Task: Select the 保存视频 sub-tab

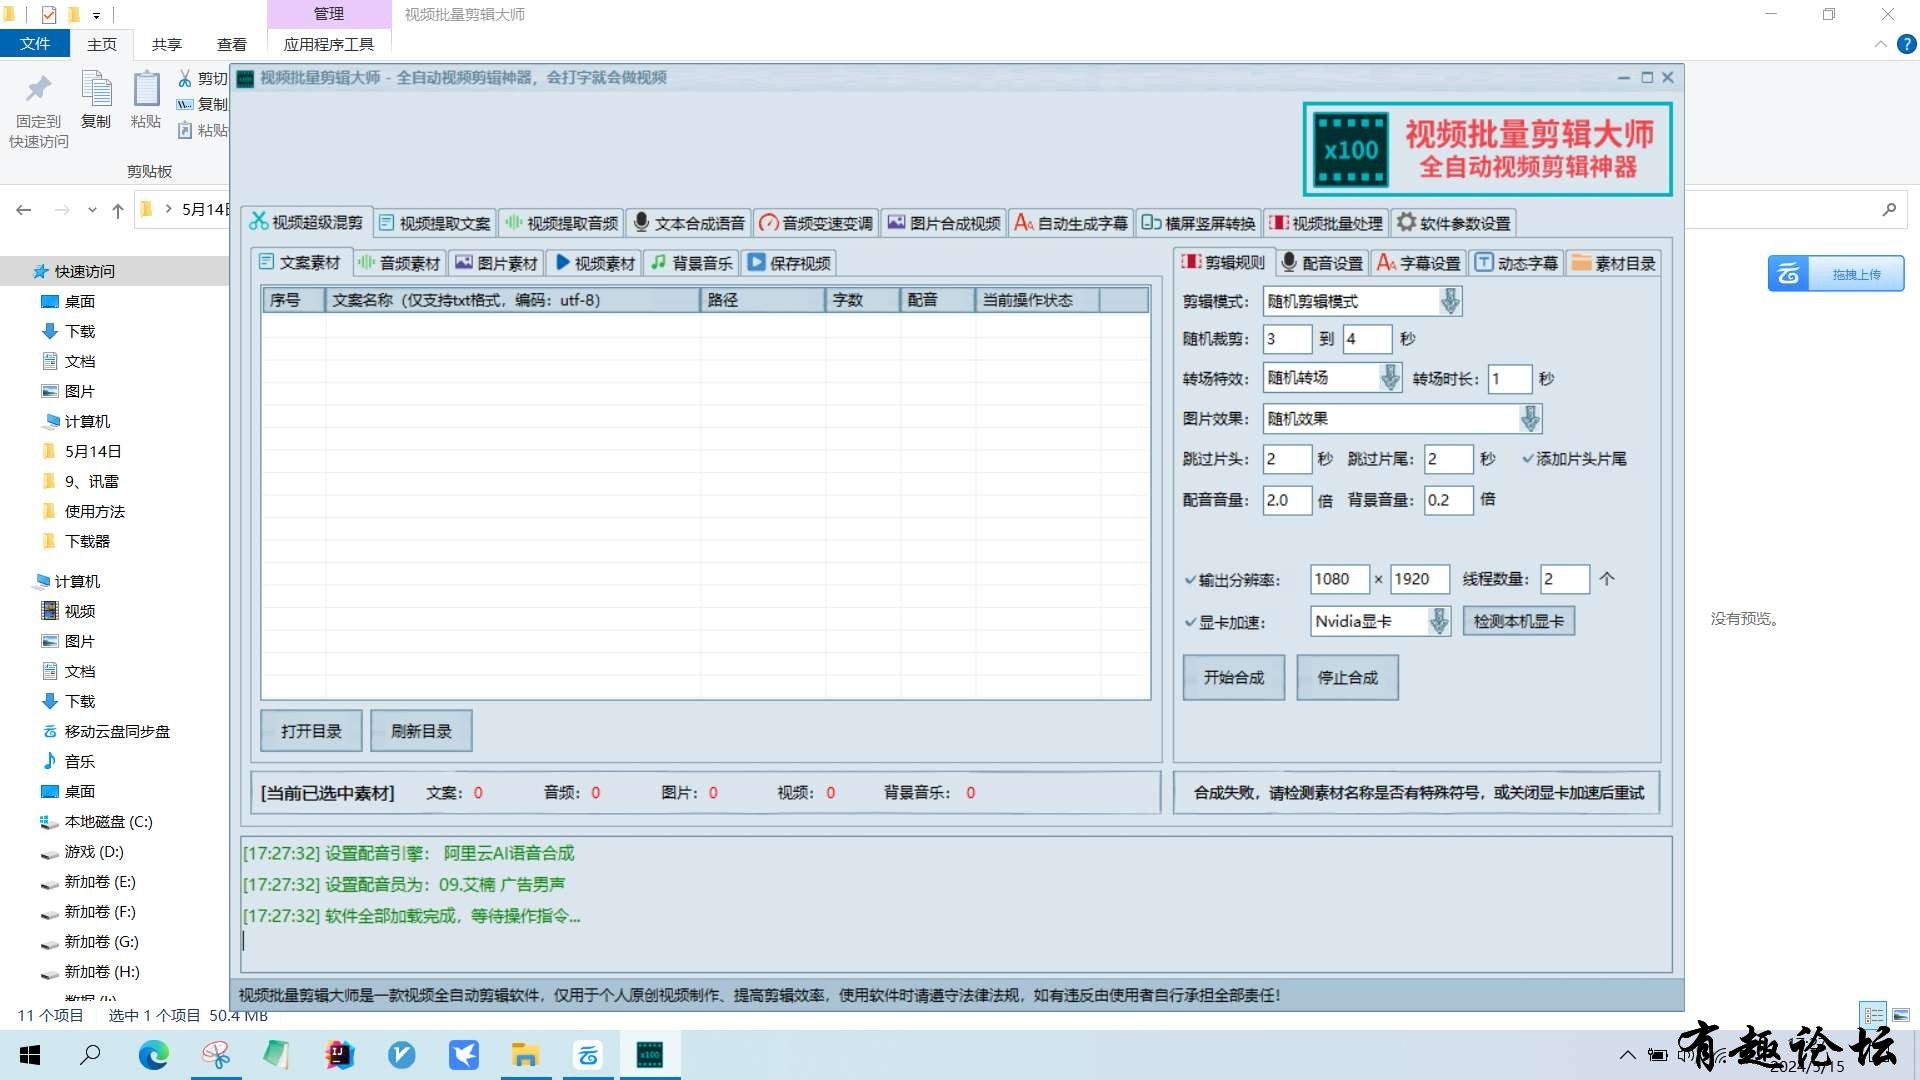Action: 790,263
